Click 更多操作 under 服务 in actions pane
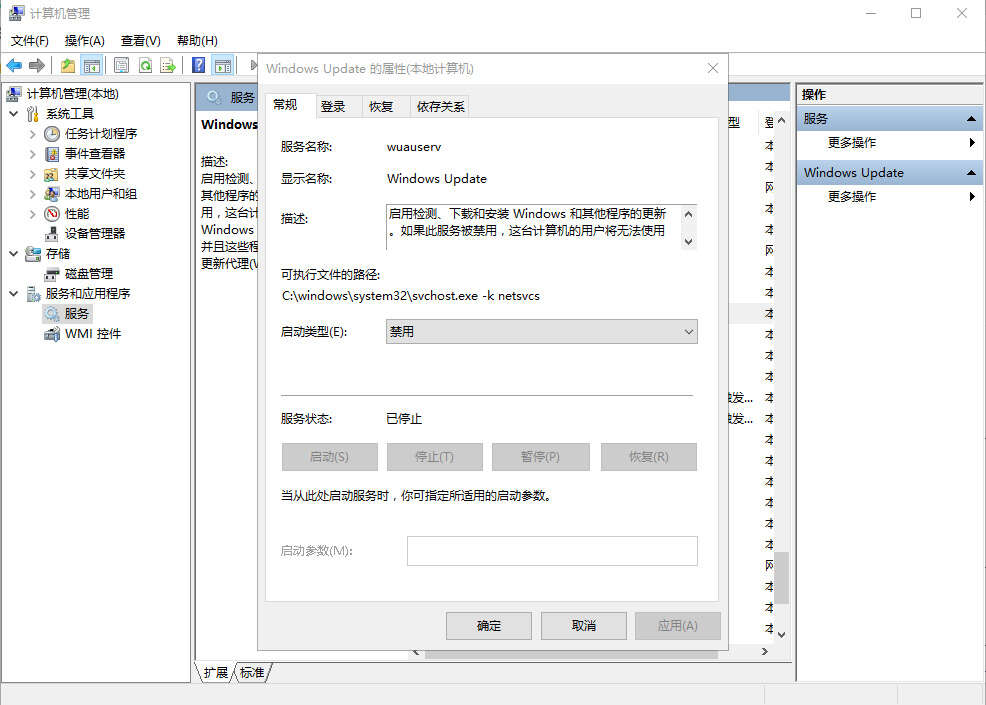The image size is (986, 705). [x=852, y=143]
